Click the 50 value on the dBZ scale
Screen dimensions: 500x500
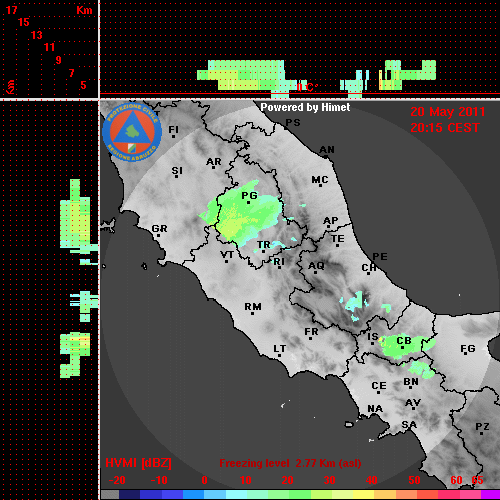point(414,480)
